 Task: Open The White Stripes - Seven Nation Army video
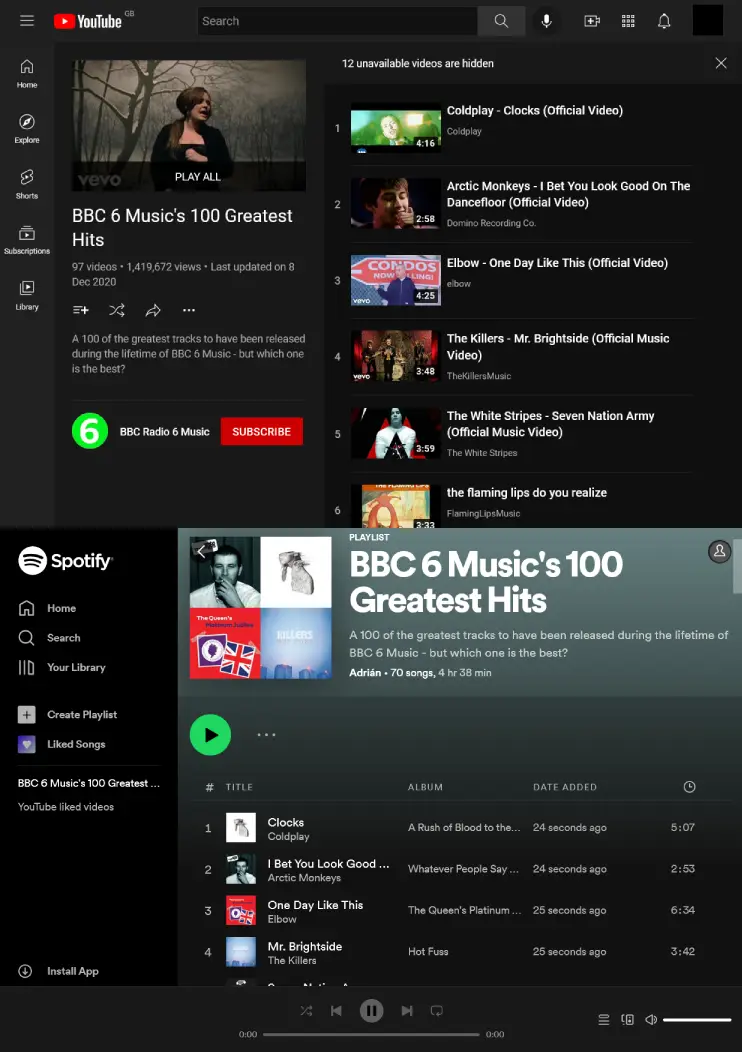[550, 423]
